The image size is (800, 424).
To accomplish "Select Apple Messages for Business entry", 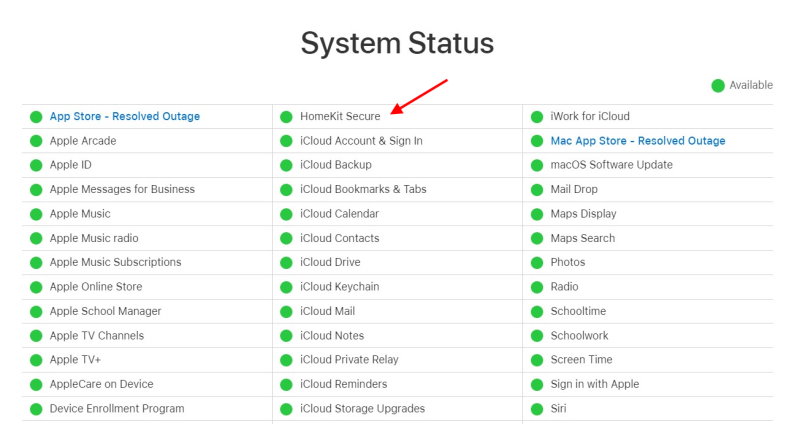I will (x=122, y=189).
